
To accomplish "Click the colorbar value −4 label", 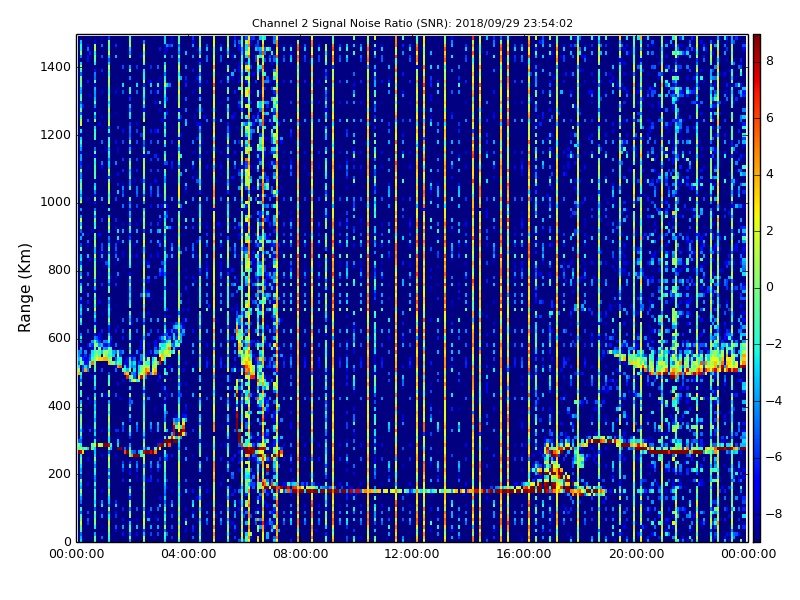I will tap(774, 401).
